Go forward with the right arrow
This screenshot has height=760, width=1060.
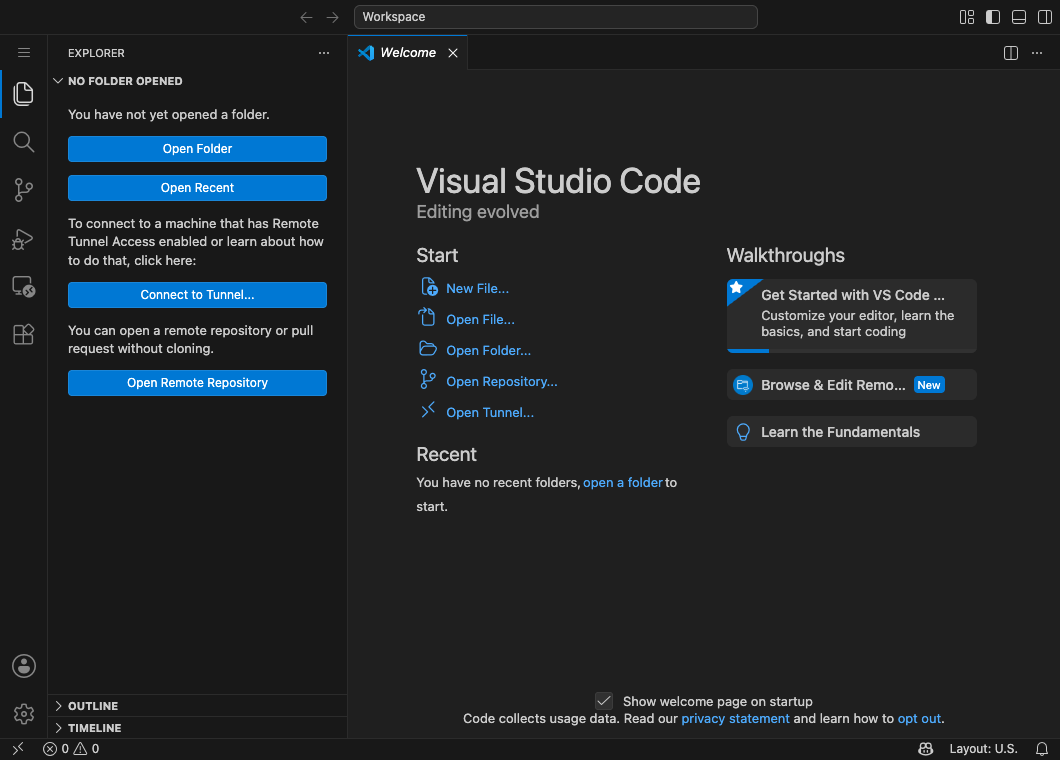[x=333, y=18]
